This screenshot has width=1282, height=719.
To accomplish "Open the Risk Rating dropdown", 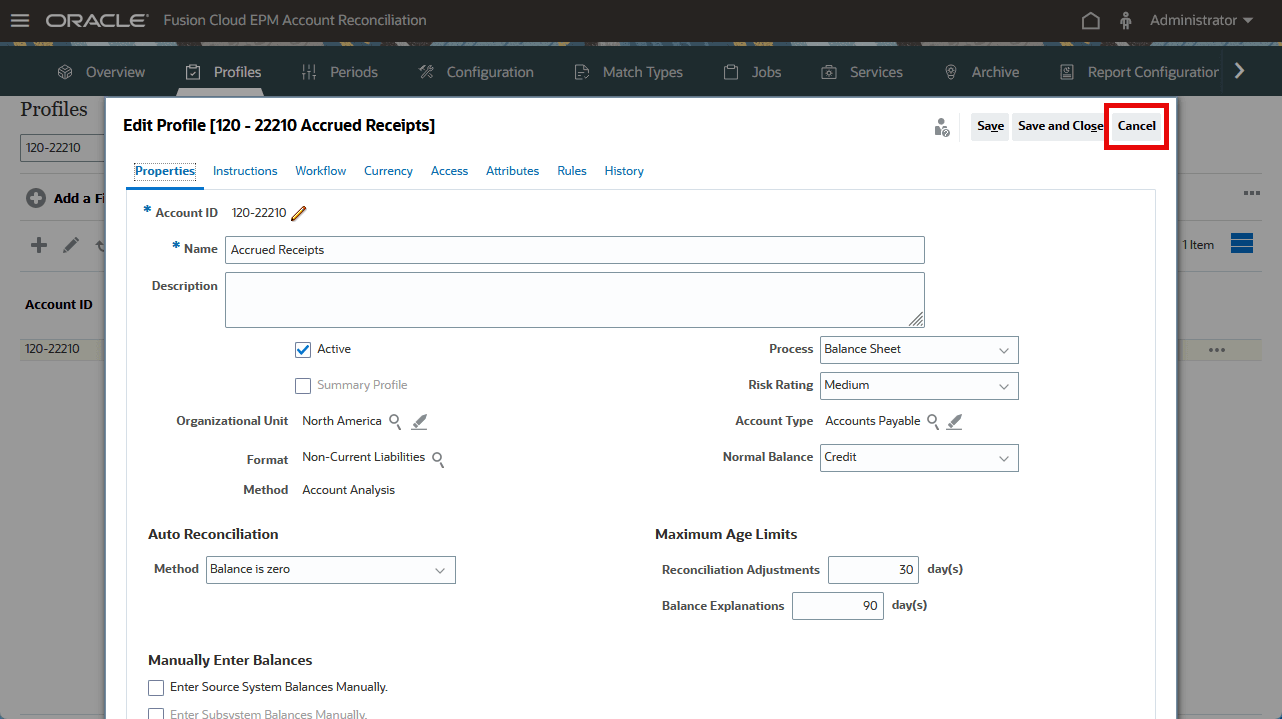I will (919, 386).
